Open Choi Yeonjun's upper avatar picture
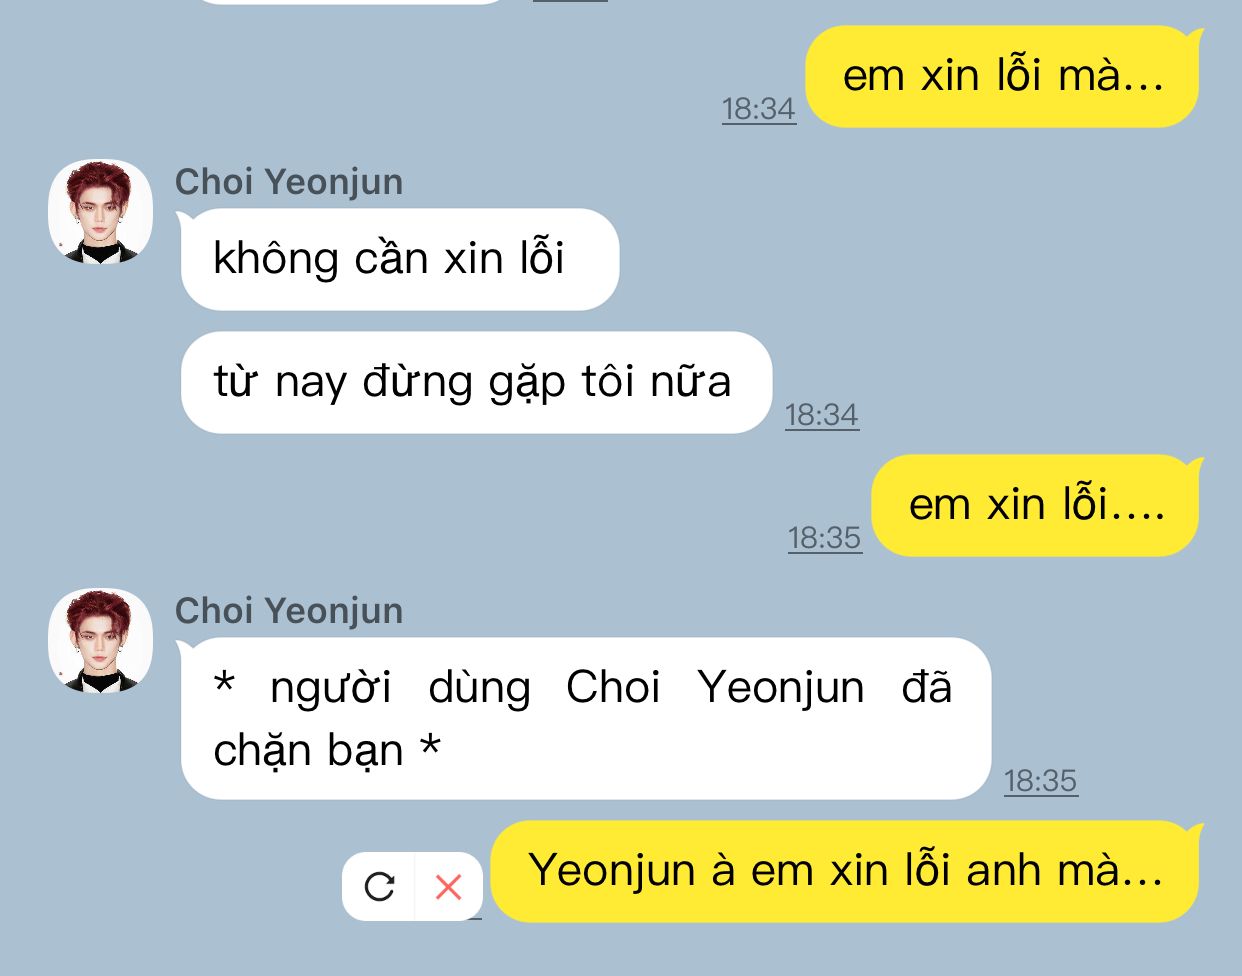Screen dimensions: 1242x976 tap(100, 211)
